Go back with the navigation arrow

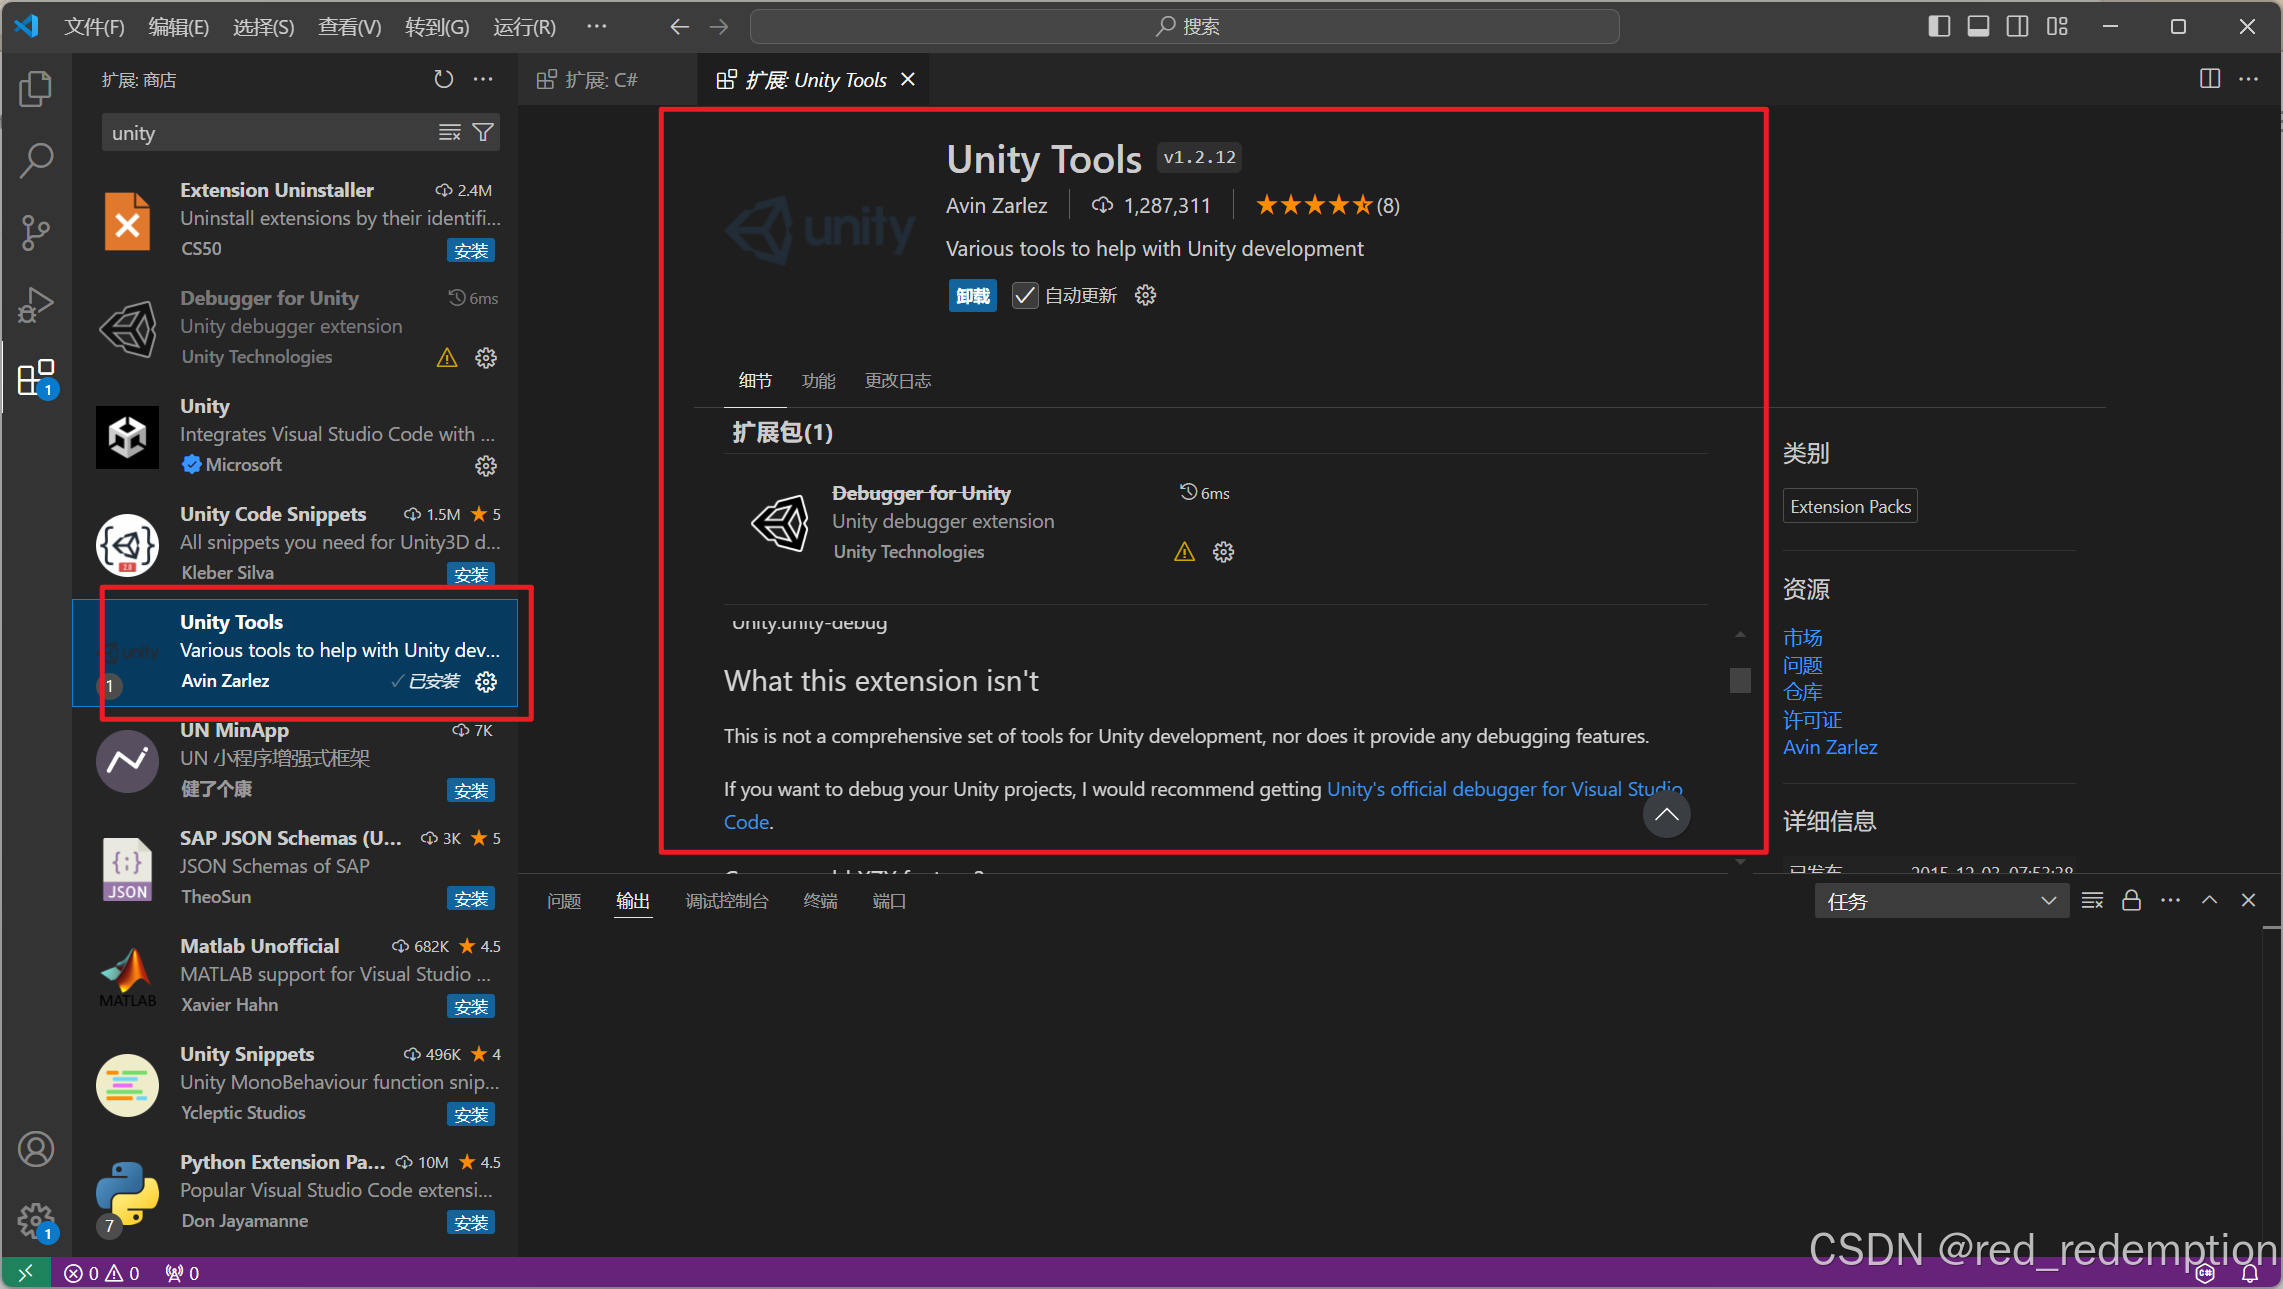click(679, 27)
